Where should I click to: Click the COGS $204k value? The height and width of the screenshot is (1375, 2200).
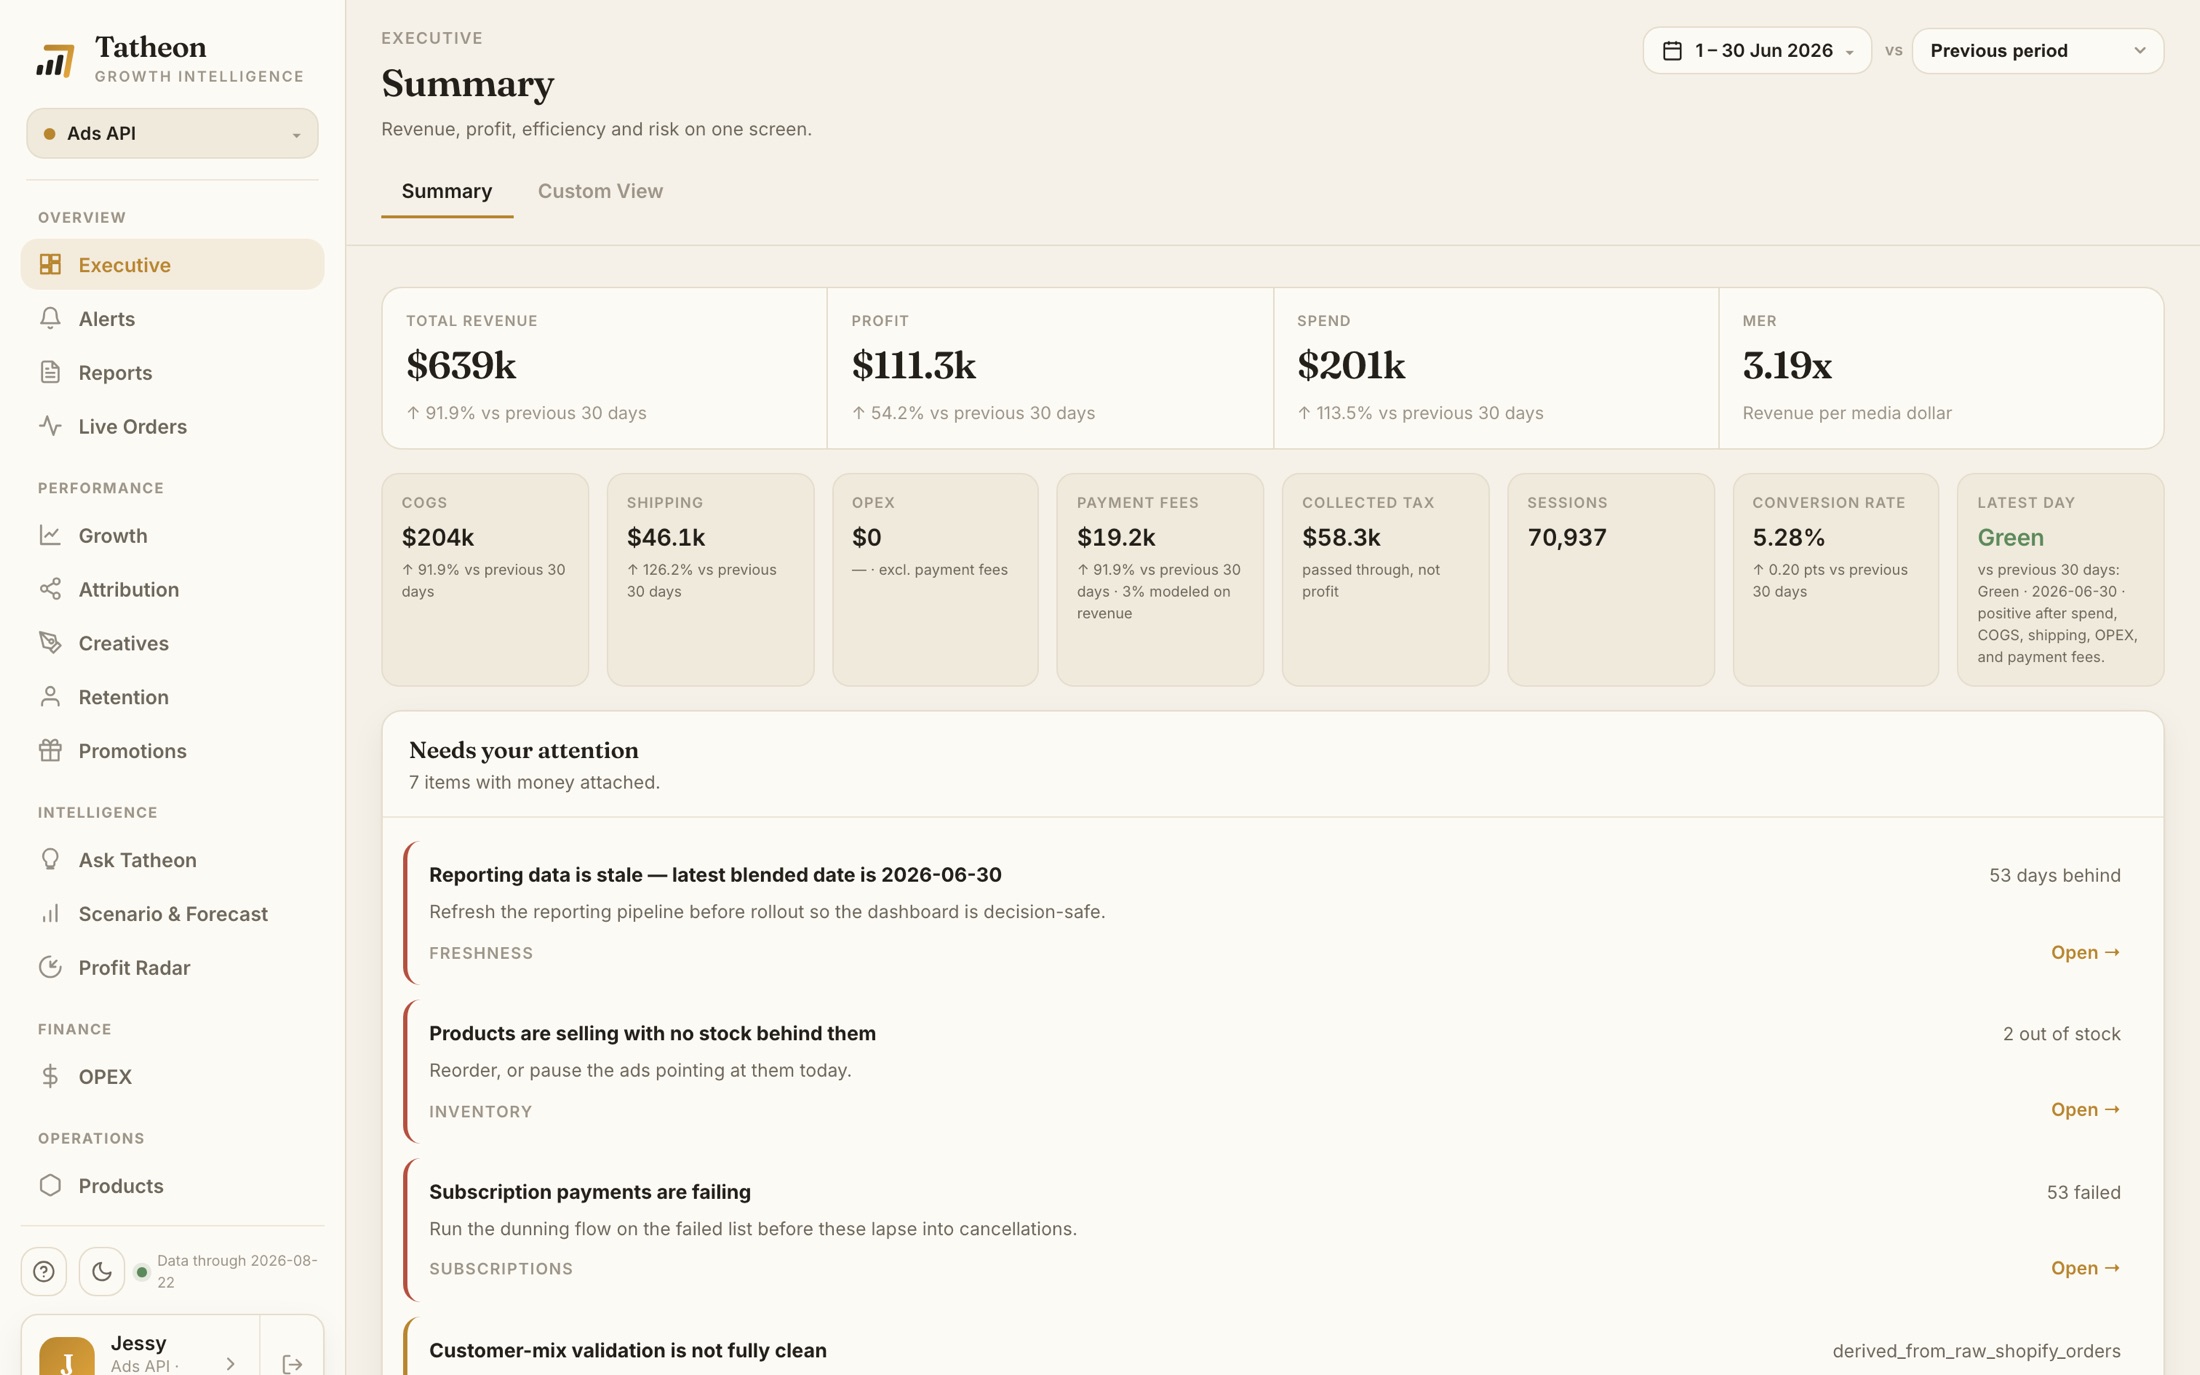(x=438, y=537)
